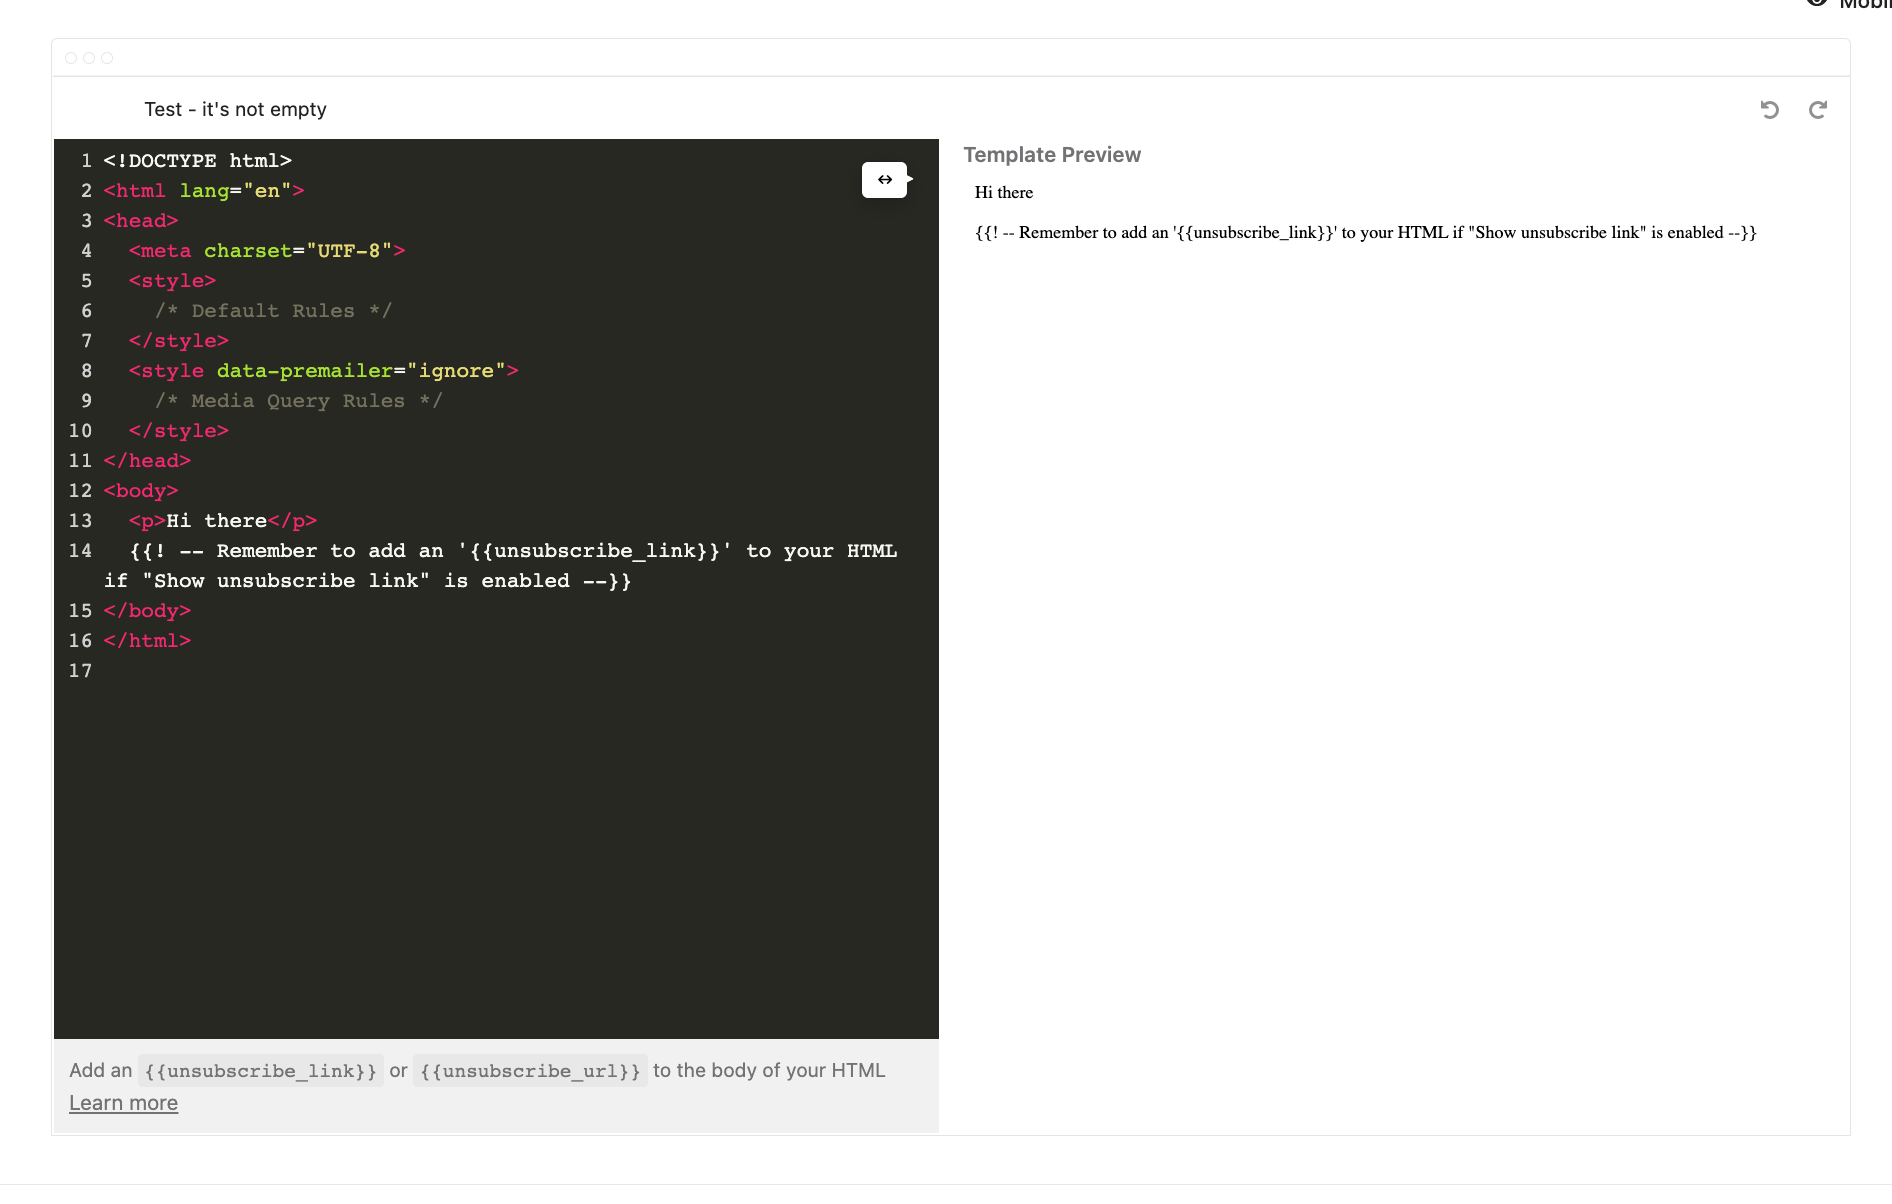Click the html lang="en" tag line
1892x1204 pixels.
coord(204,191)
